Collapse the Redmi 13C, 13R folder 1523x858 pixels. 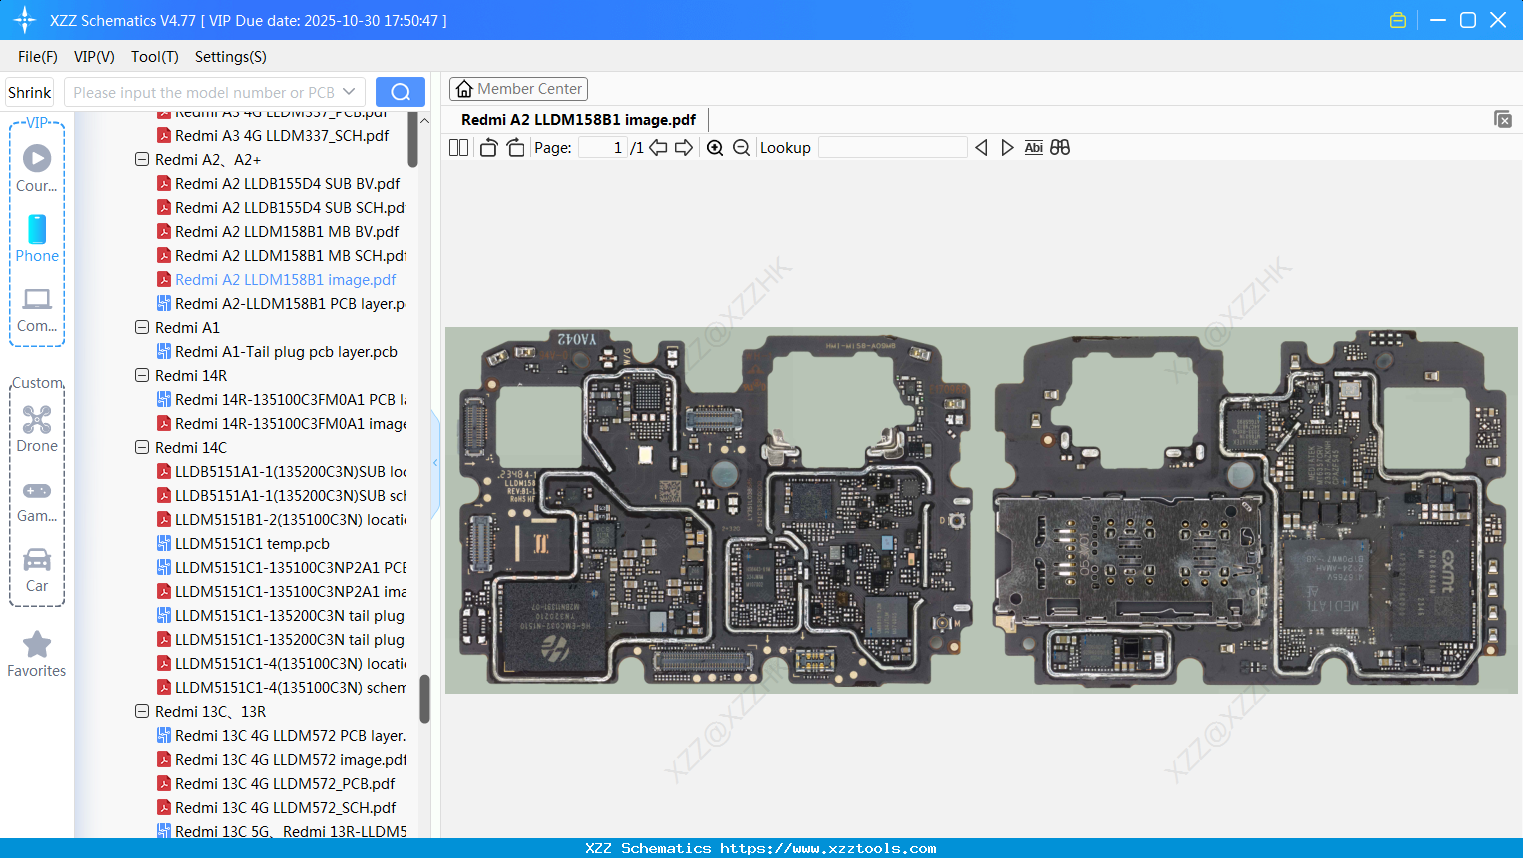pyautogui.click(x=142, y=711)
